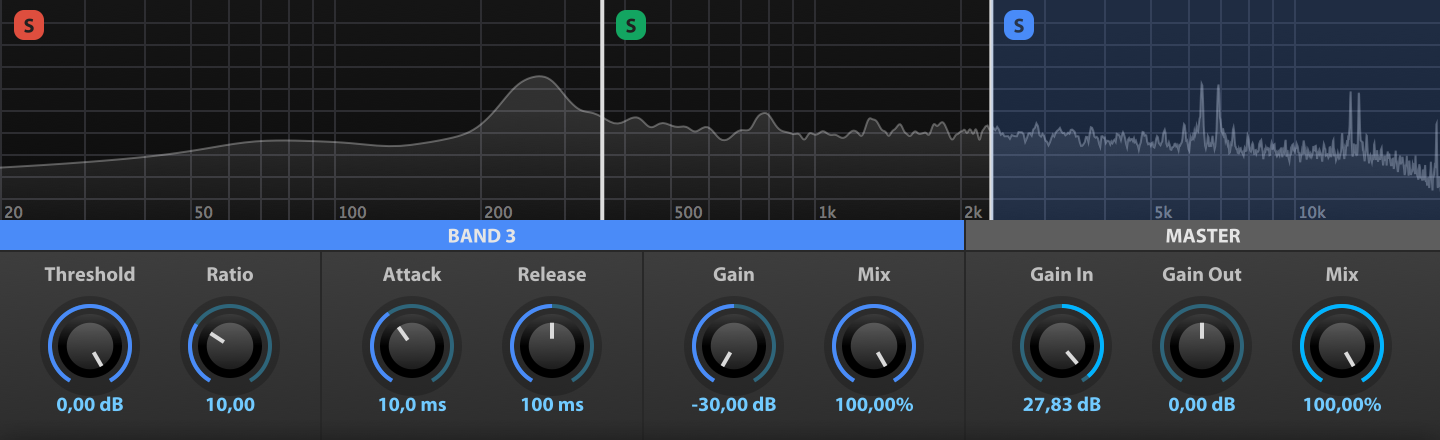Click the 100 ms Release value
Screen dimensions: 1440x440
[x=552, y=405]
